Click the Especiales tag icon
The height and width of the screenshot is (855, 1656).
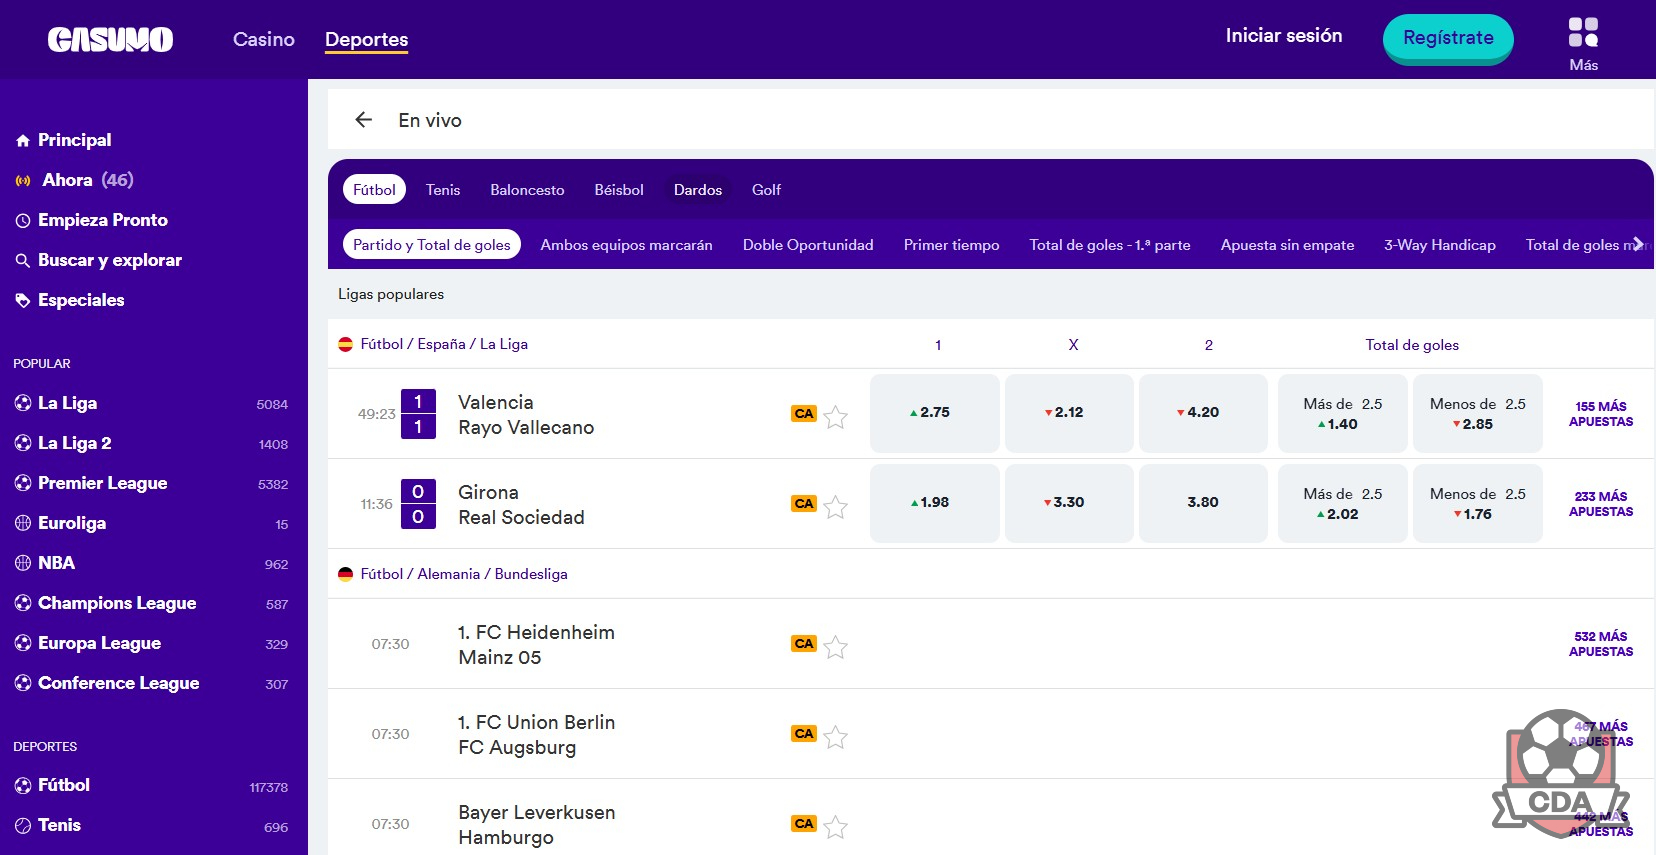23,301
